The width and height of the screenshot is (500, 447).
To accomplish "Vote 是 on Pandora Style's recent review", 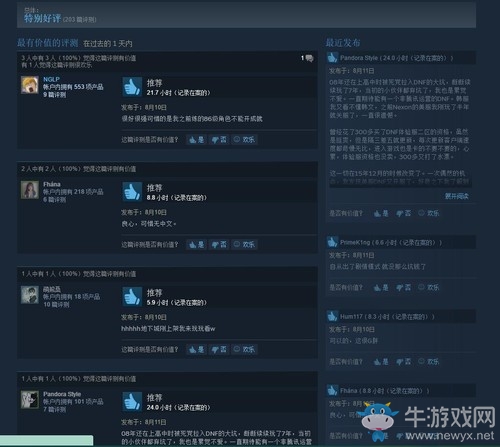I will click(381, 213).
